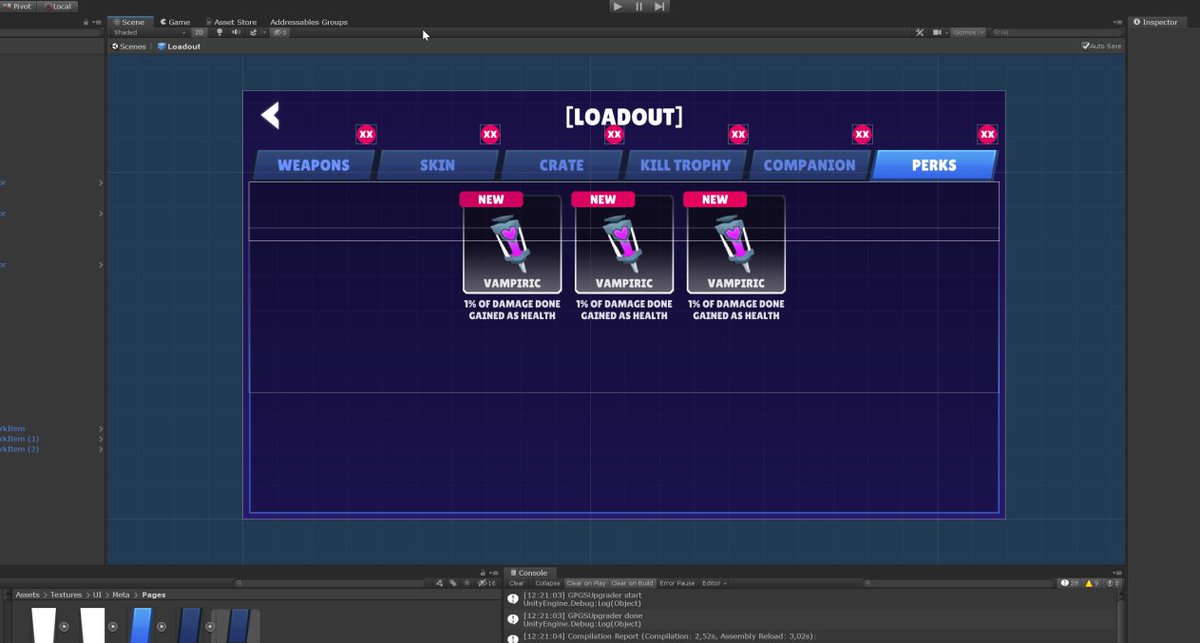Select the SKIN loadout tab

[x=437, y=165]
